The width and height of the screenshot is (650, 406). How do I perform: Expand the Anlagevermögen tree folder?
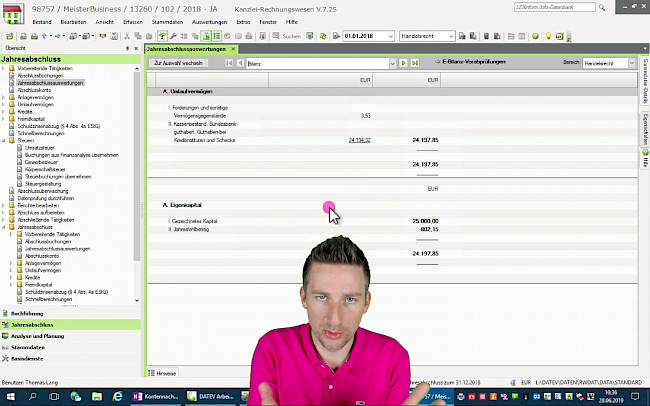pos(5,97)
